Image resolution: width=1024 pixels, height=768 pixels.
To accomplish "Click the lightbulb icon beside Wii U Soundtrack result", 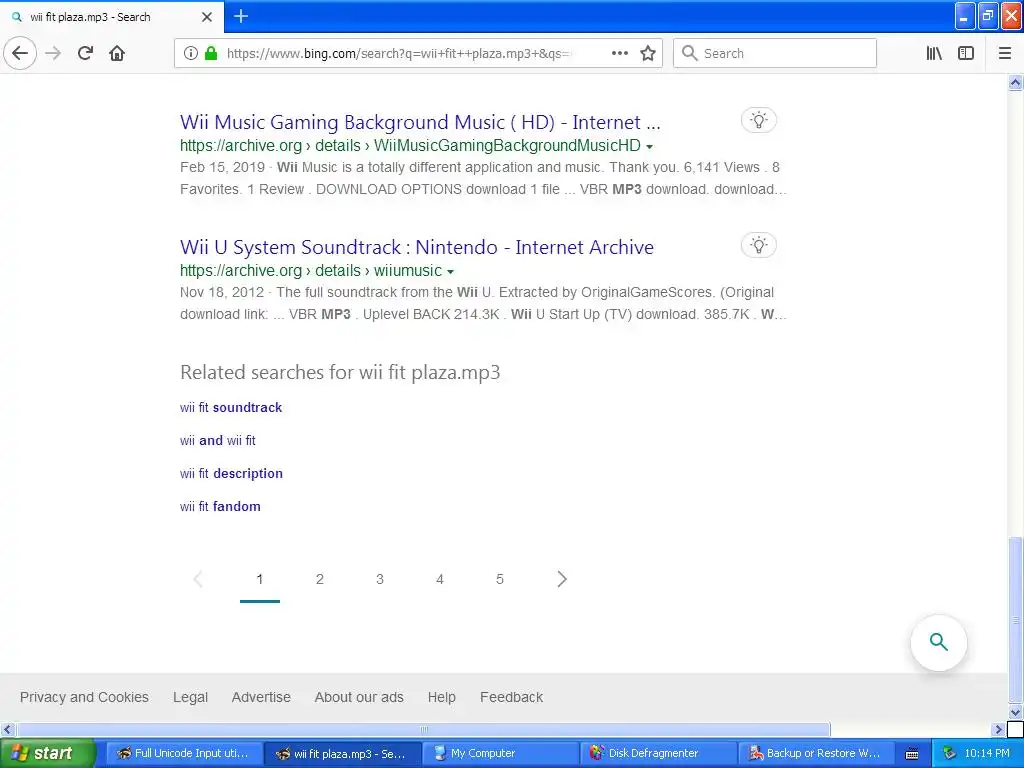I will (758, 246).
